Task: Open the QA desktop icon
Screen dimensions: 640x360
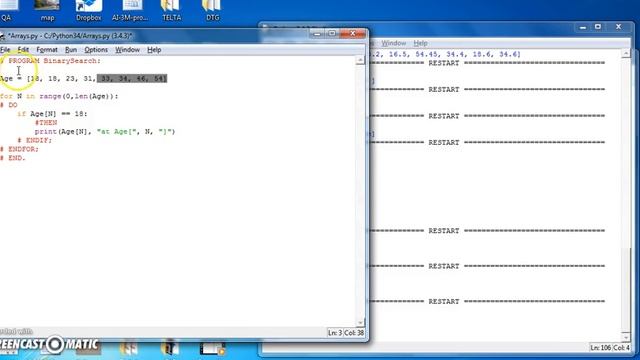Action: pyautogui.click(x=7, y=11)
